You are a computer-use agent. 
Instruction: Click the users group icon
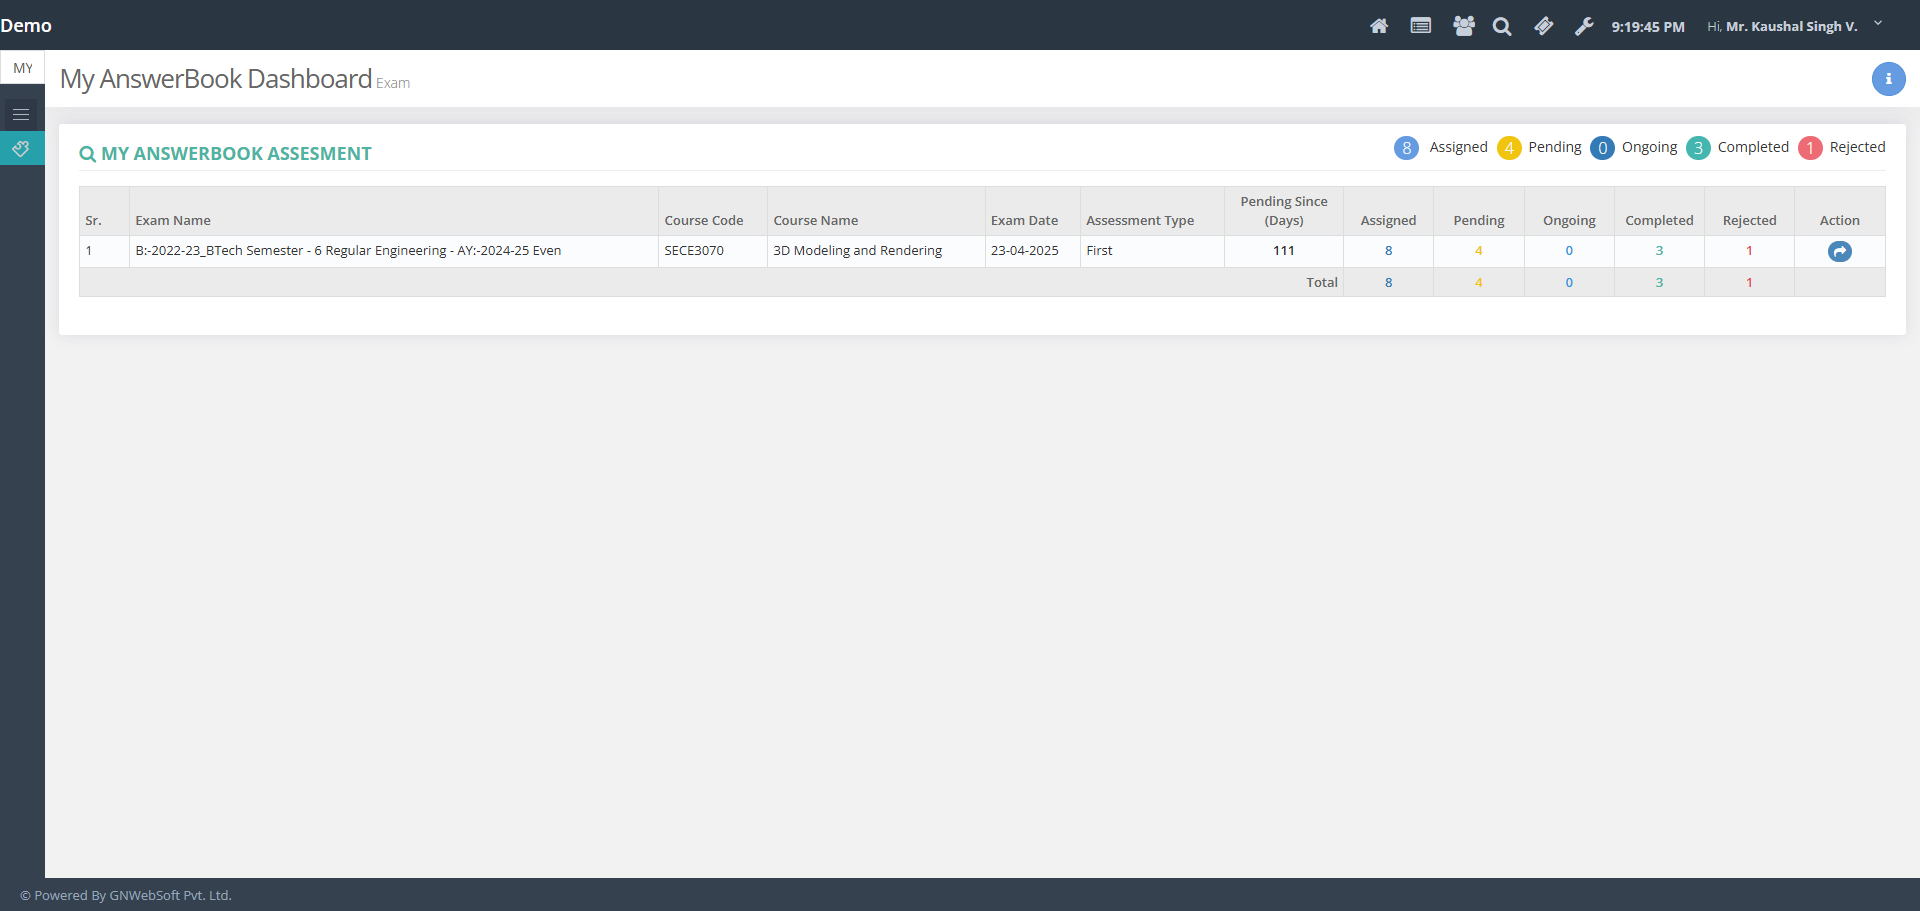1463,26
